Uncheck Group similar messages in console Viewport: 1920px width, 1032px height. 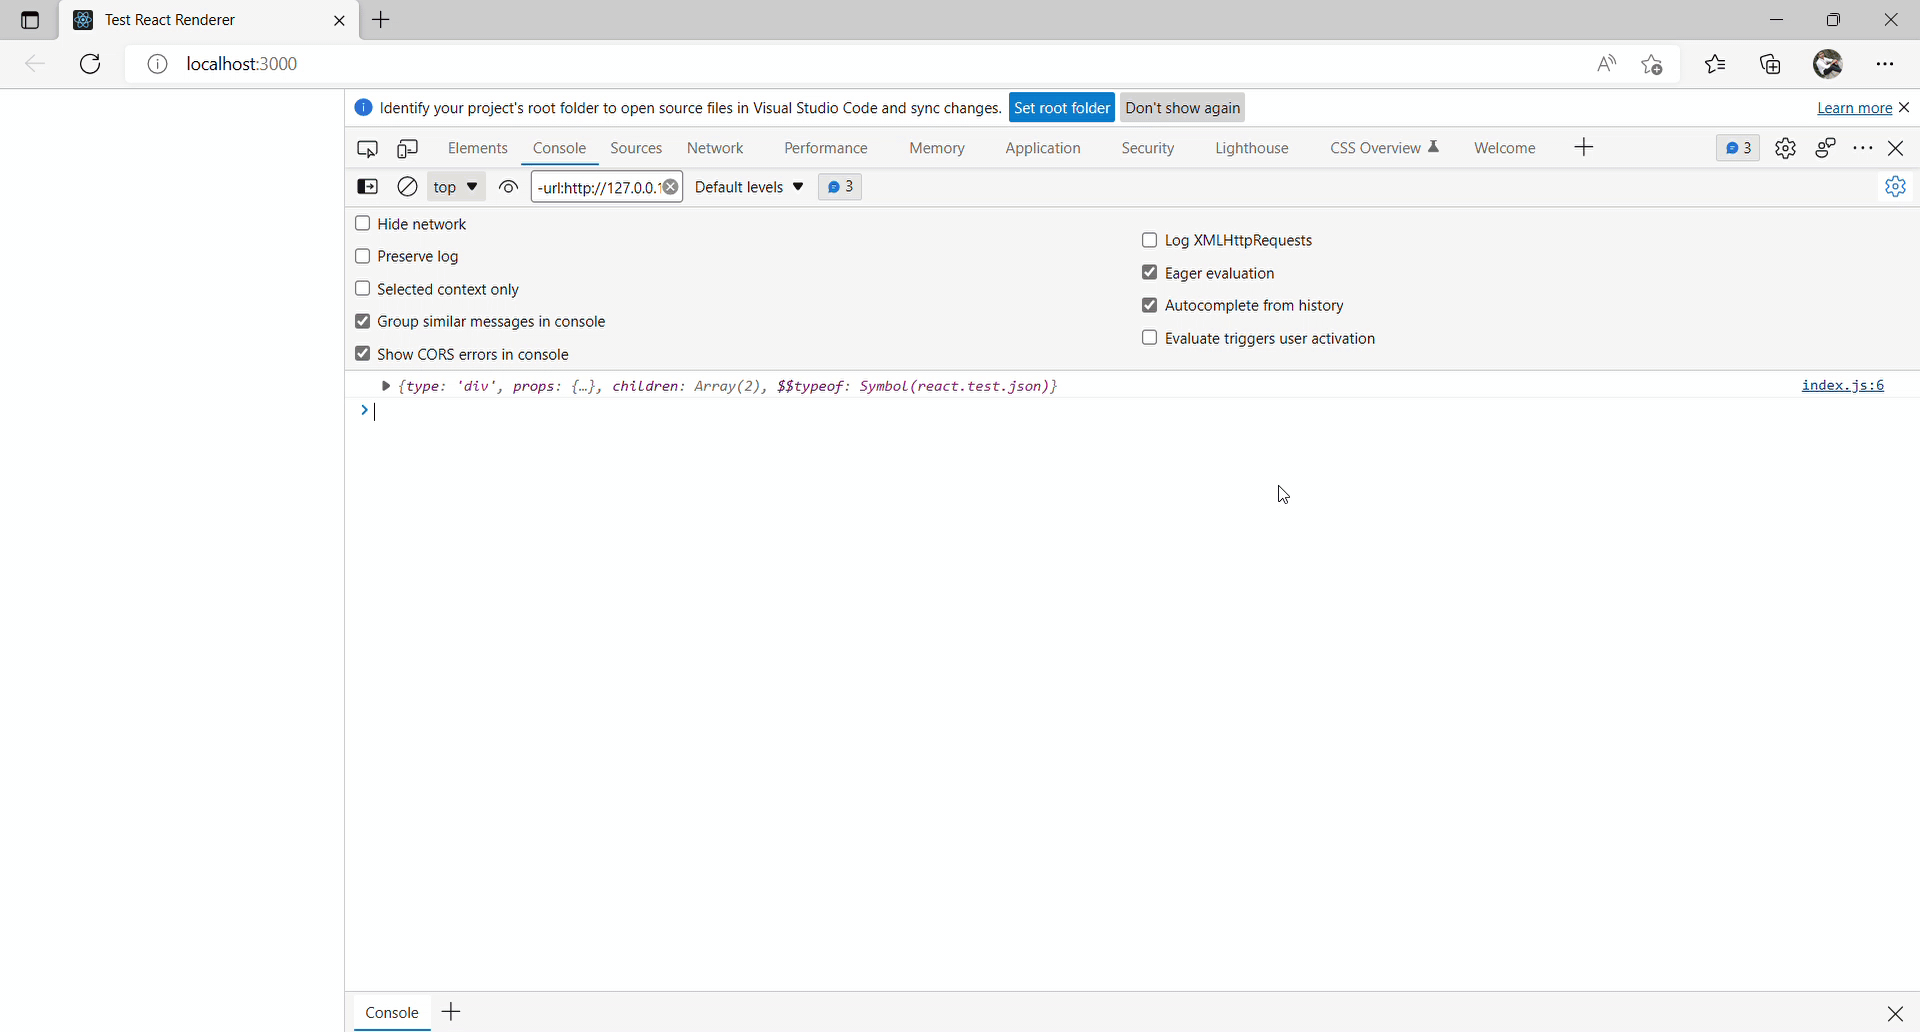[x=363, y=321]
